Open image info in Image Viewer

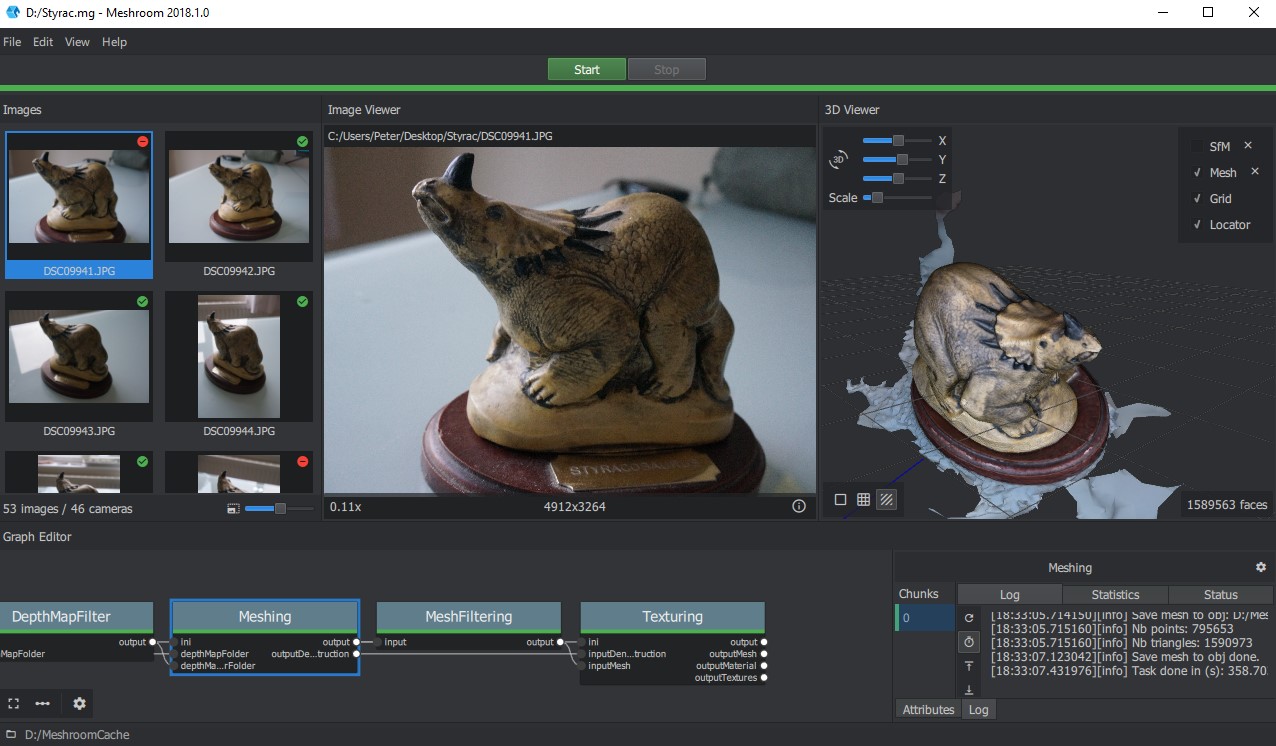click(x=799, y=507)
